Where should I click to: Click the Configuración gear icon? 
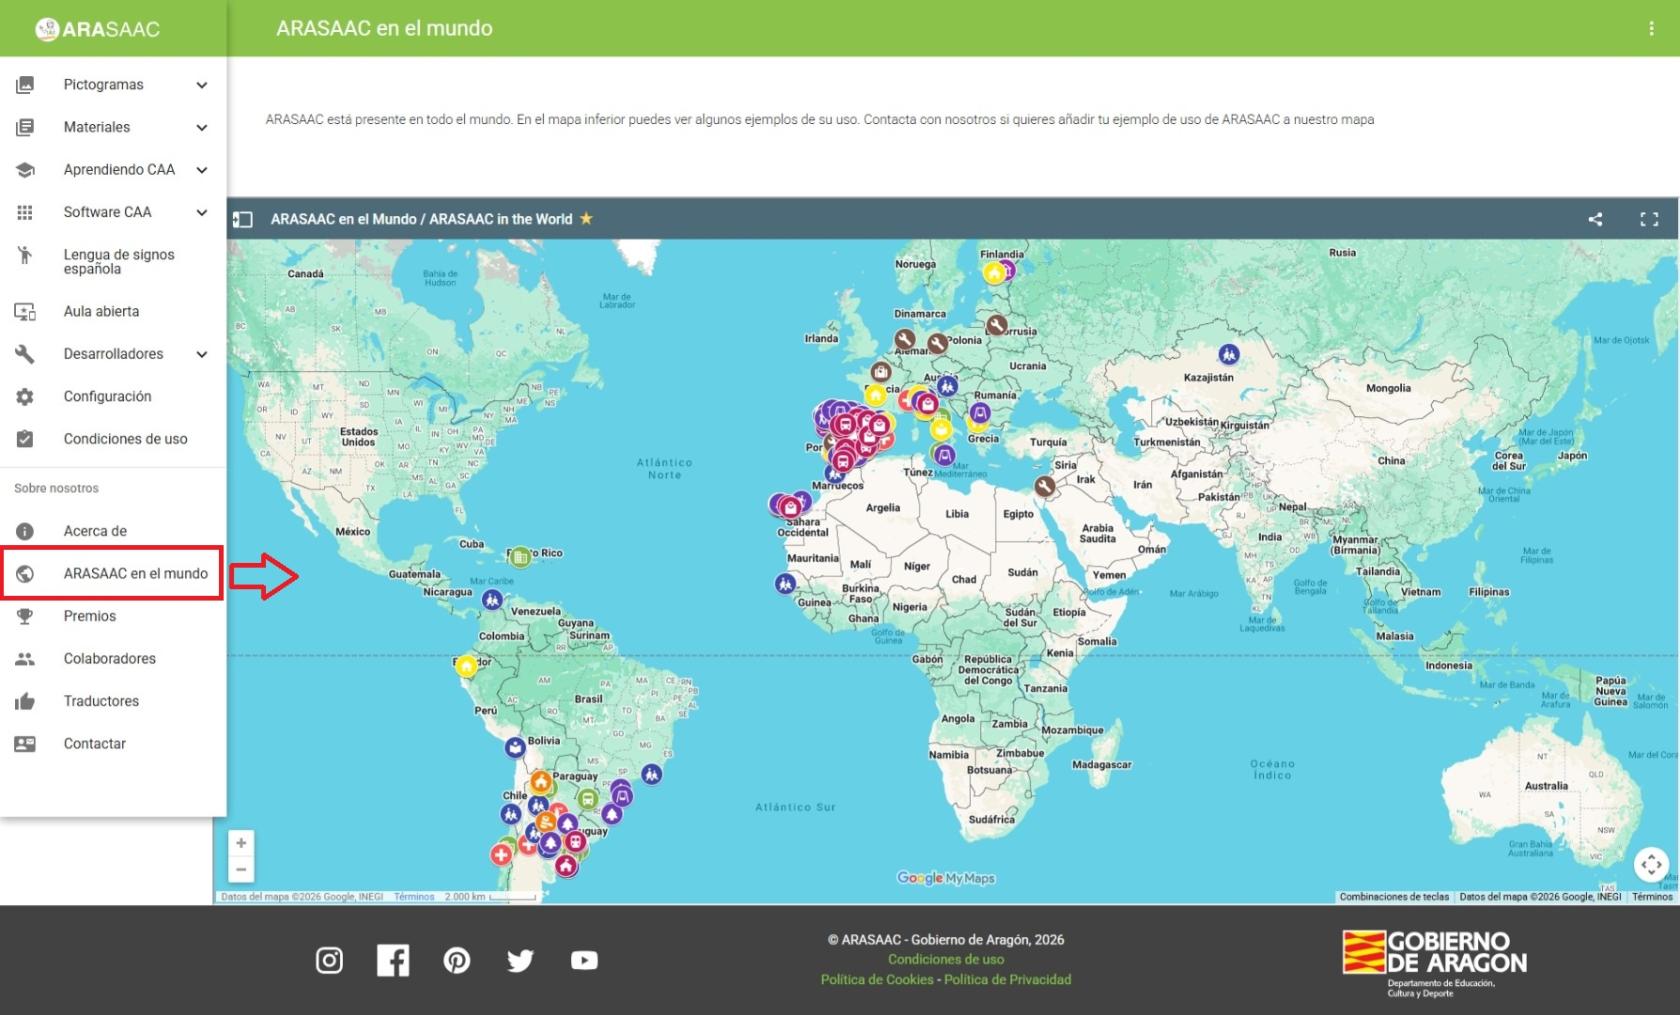point(25,397)
